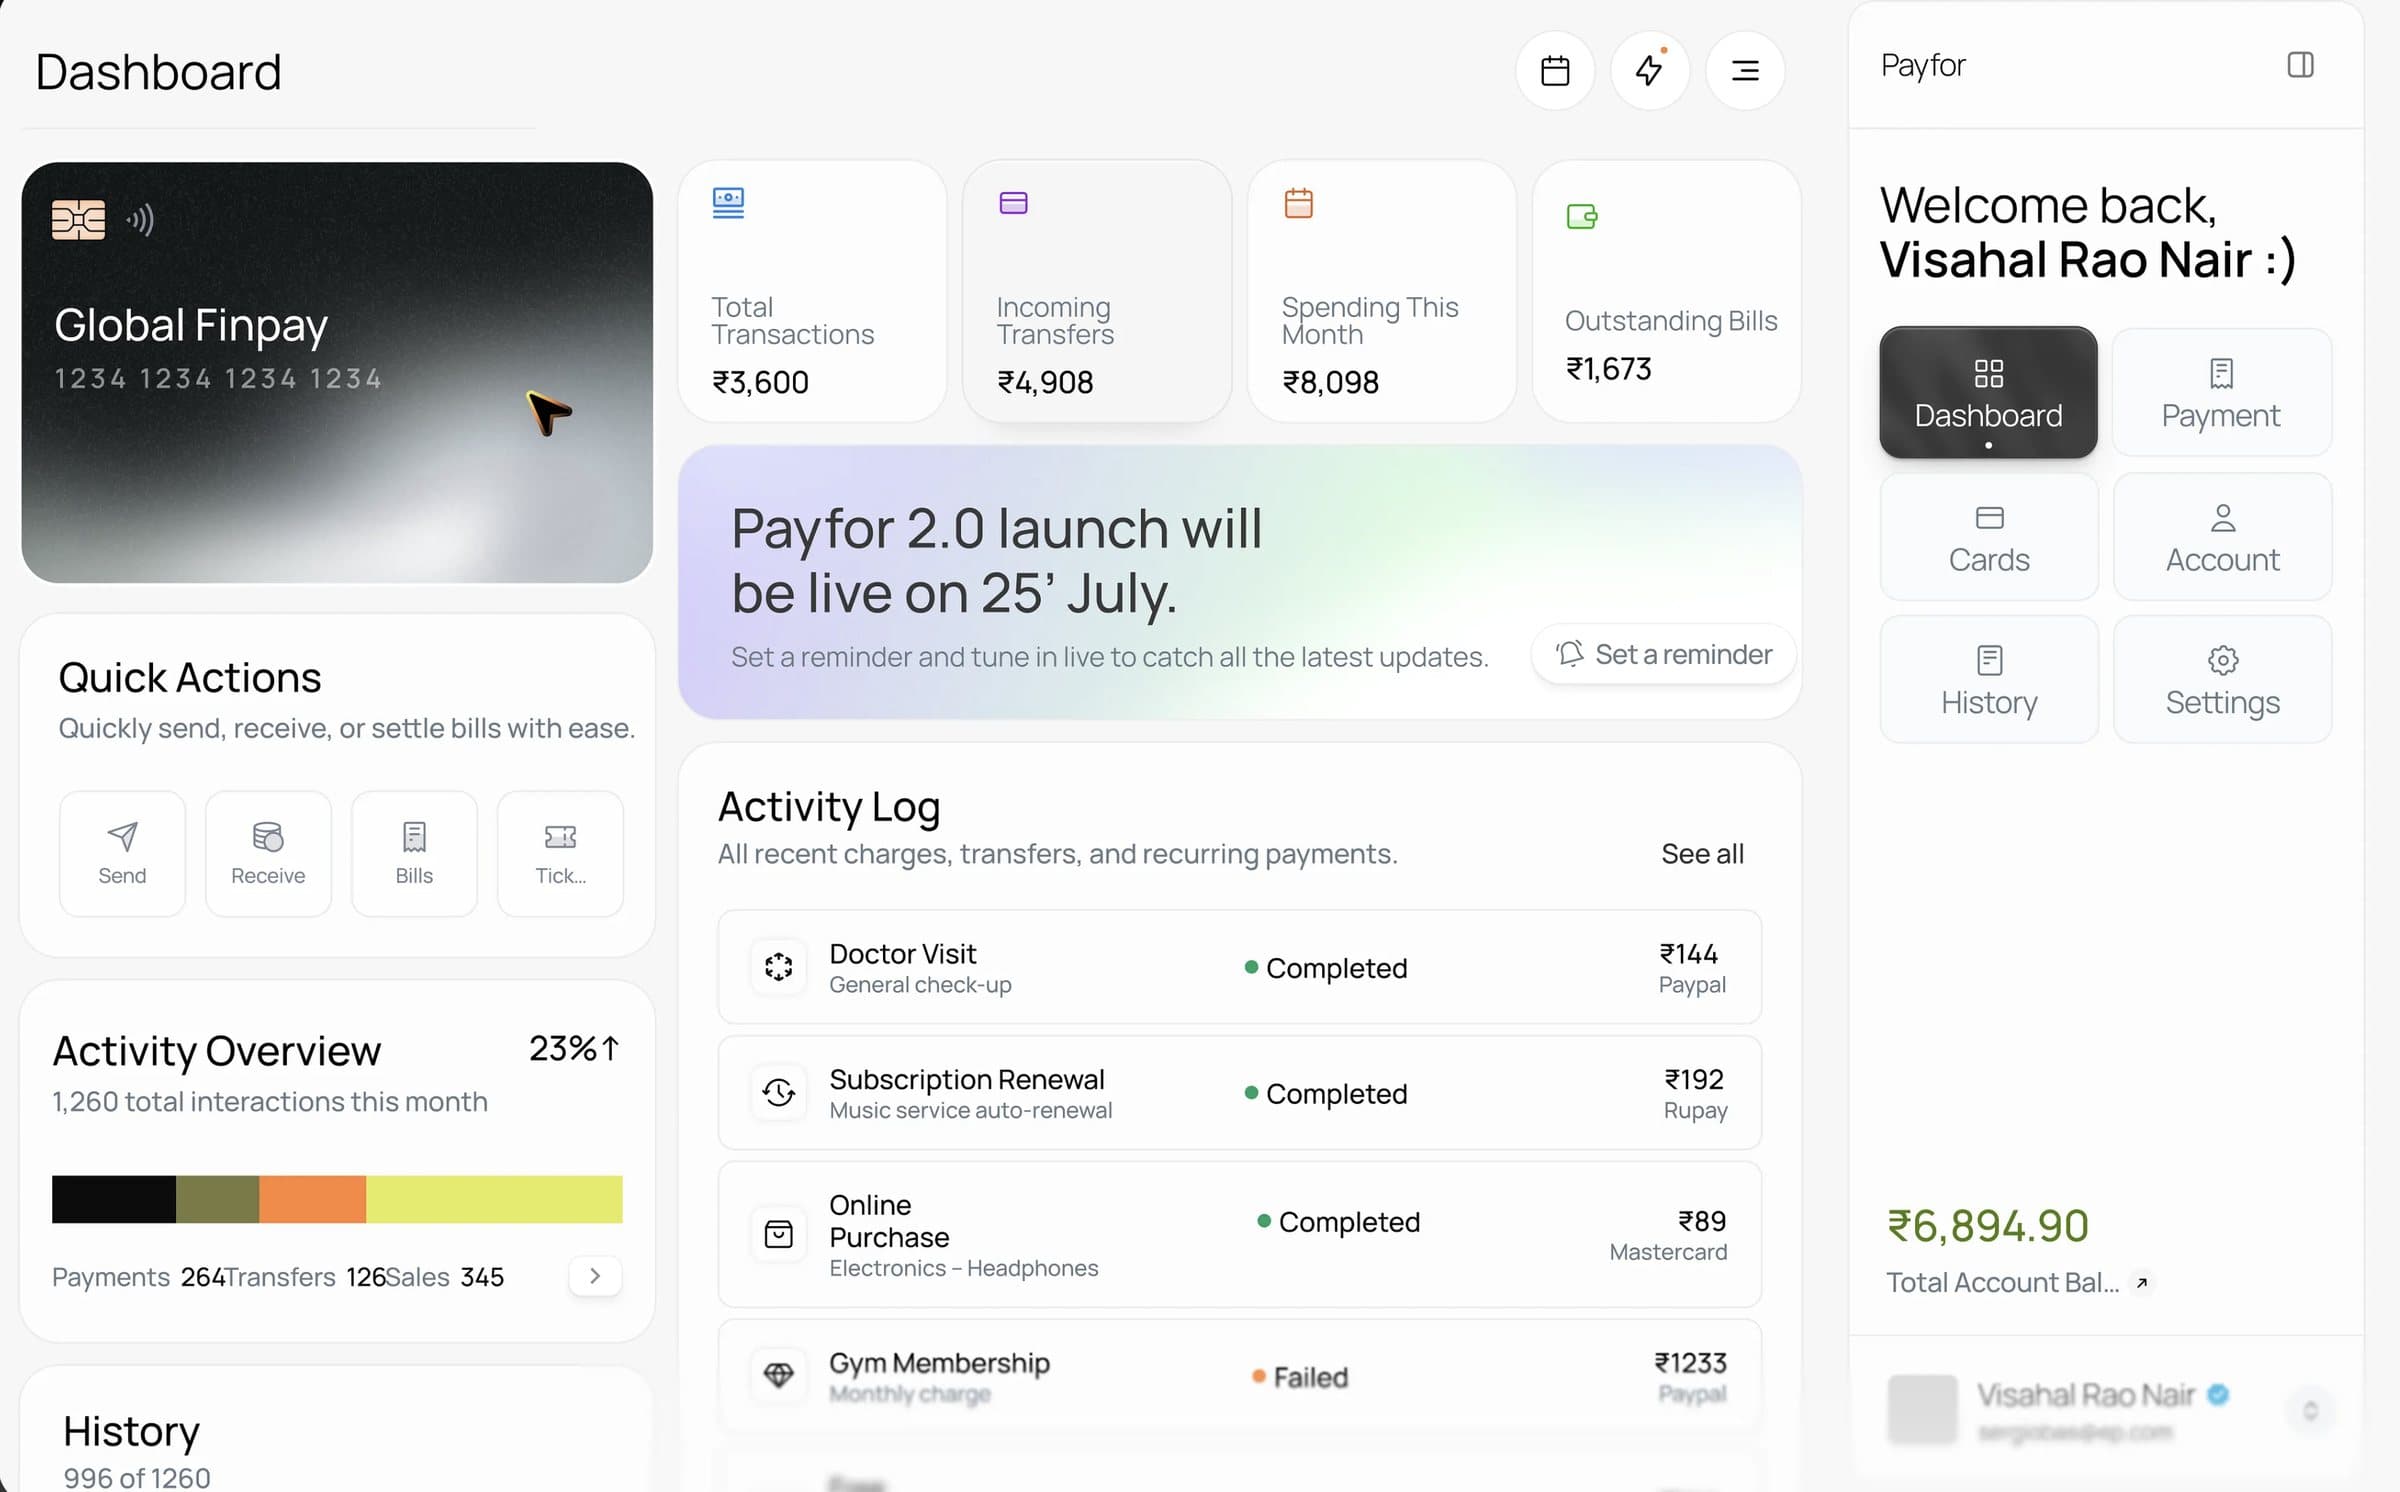Collapse the Payfor sidebar panel icon
Image resolution: width=2400 pixels, height=1492 pixels.
click(x=2300, y=65)
